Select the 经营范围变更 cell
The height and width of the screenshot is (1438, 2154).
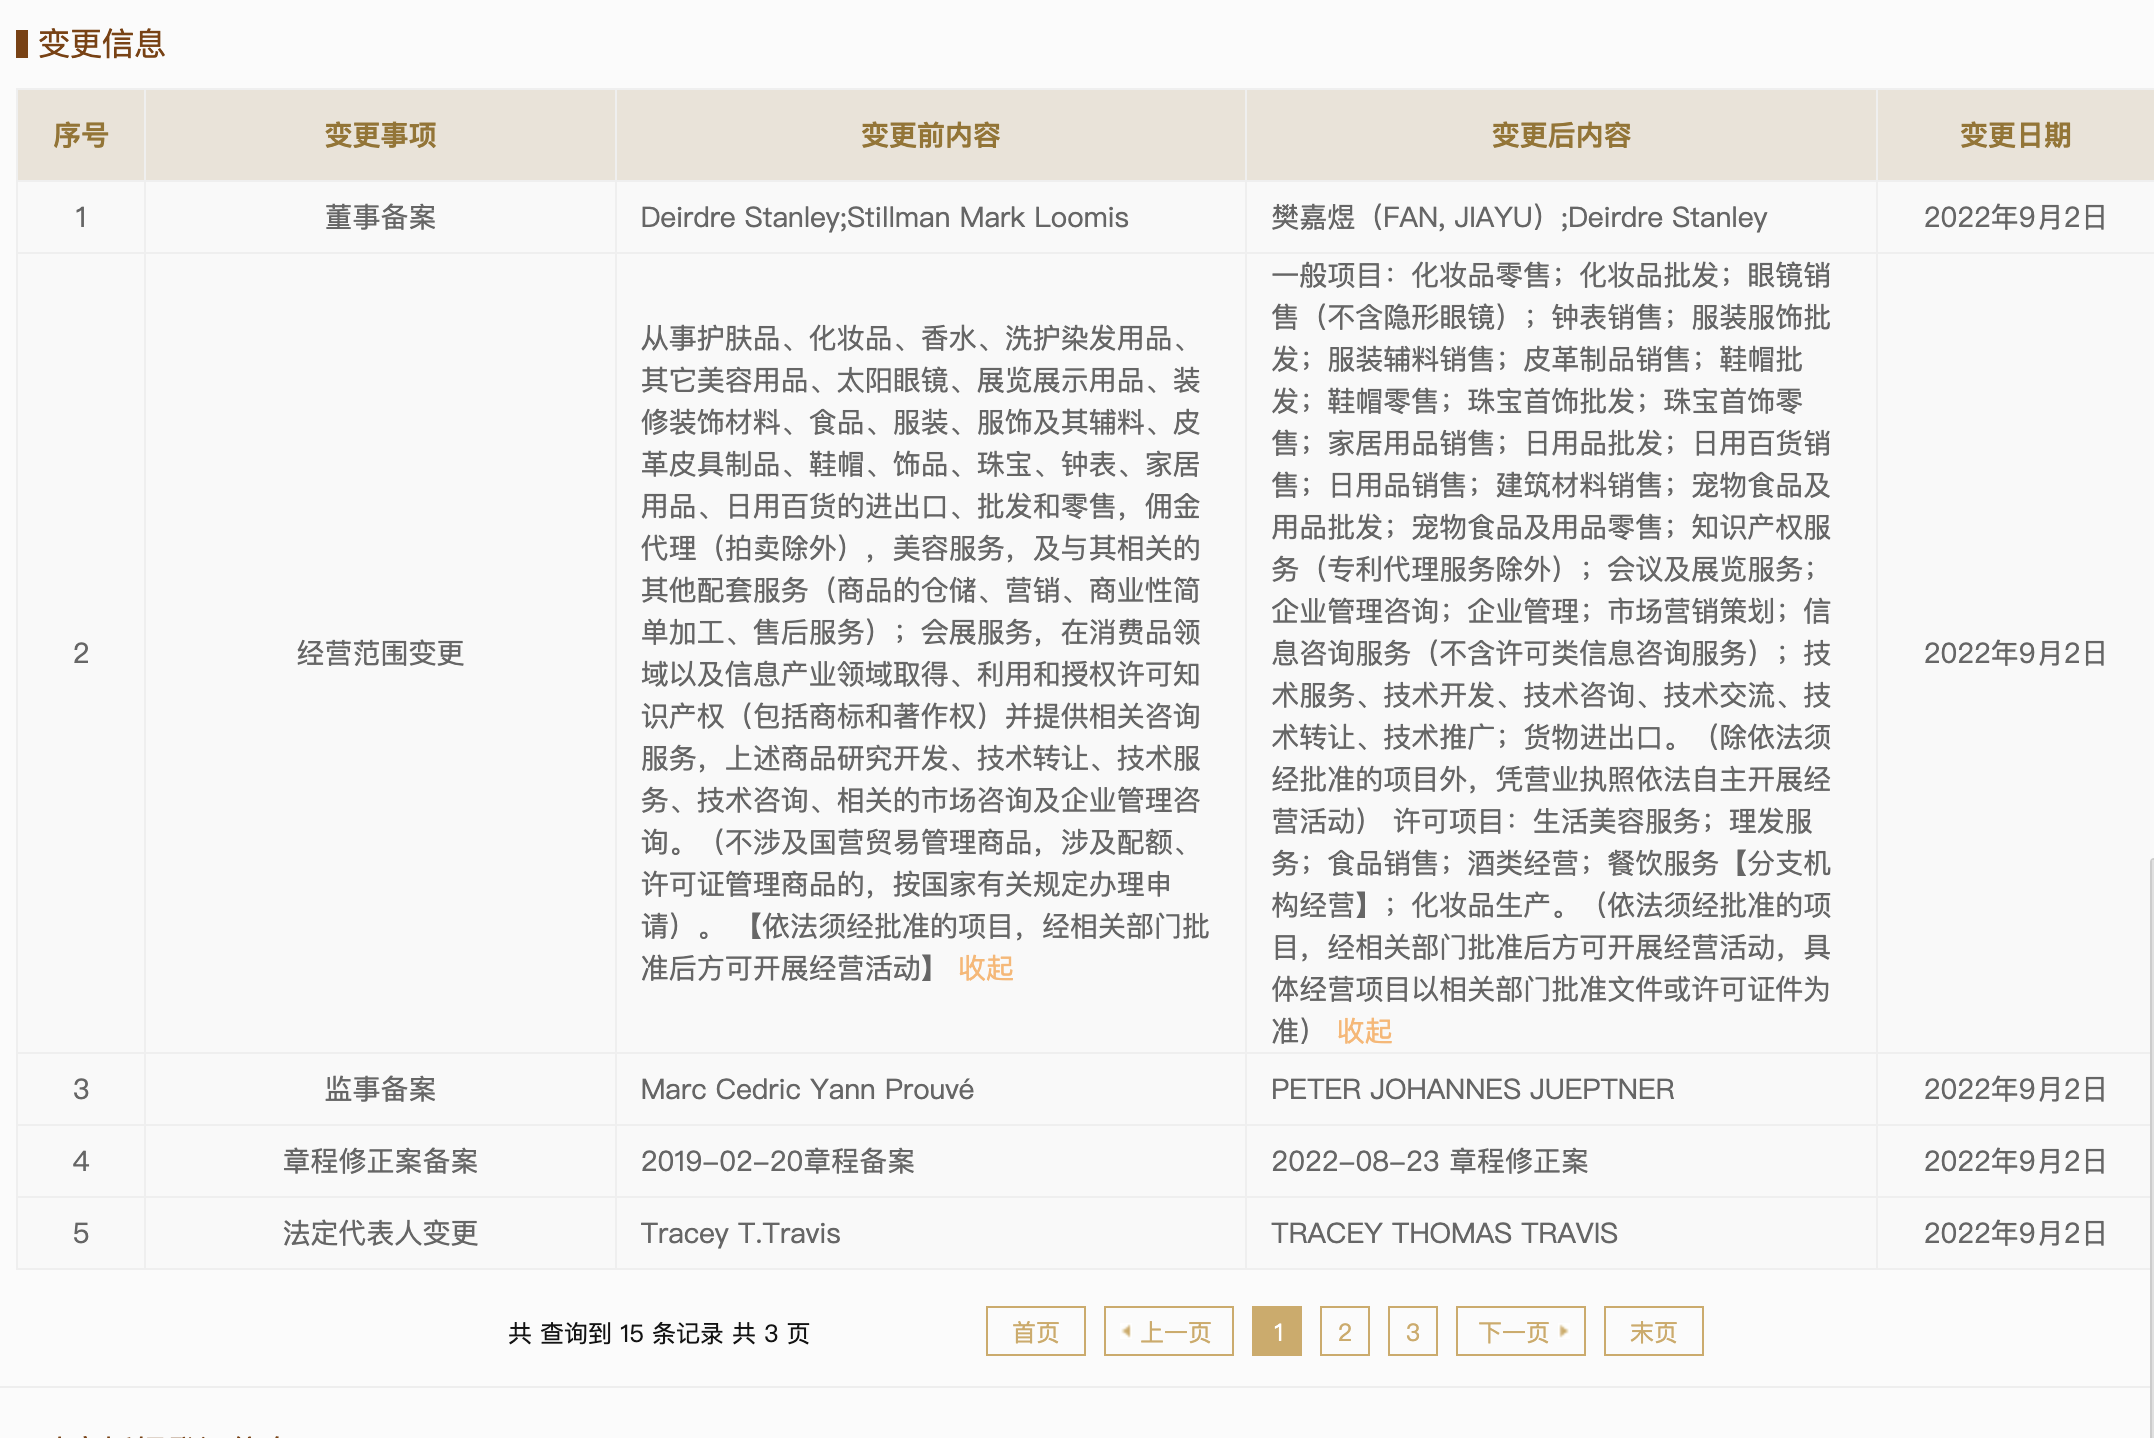coord(380,653)
